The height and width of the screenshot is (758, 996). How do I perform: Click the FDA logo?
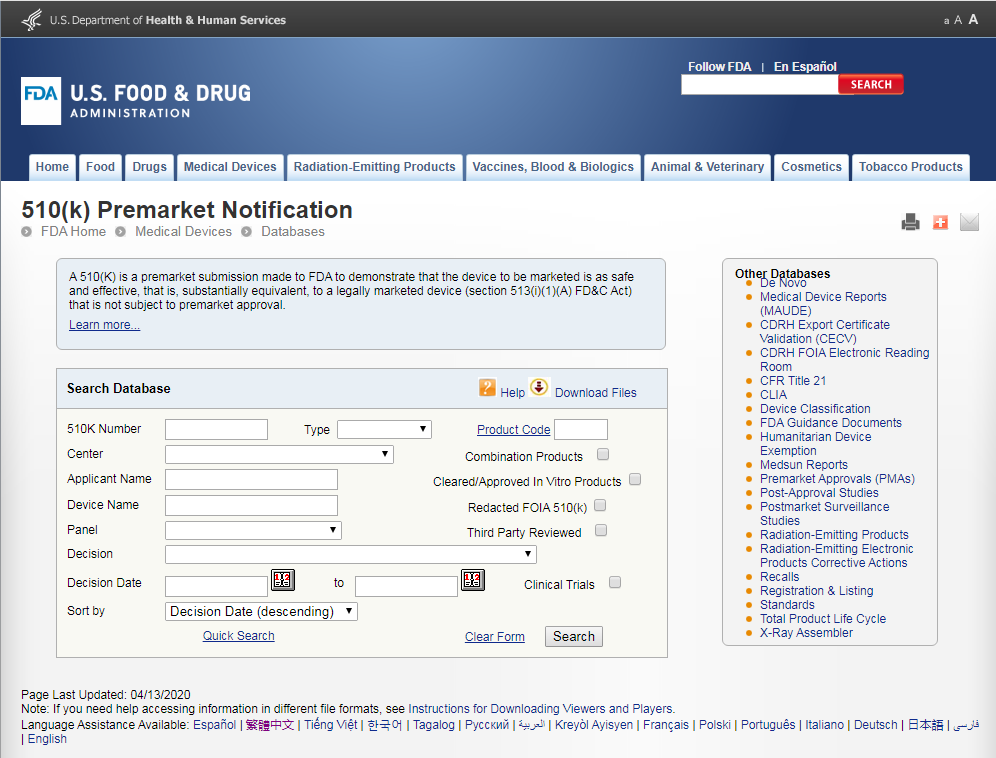(x=41, y=101)
